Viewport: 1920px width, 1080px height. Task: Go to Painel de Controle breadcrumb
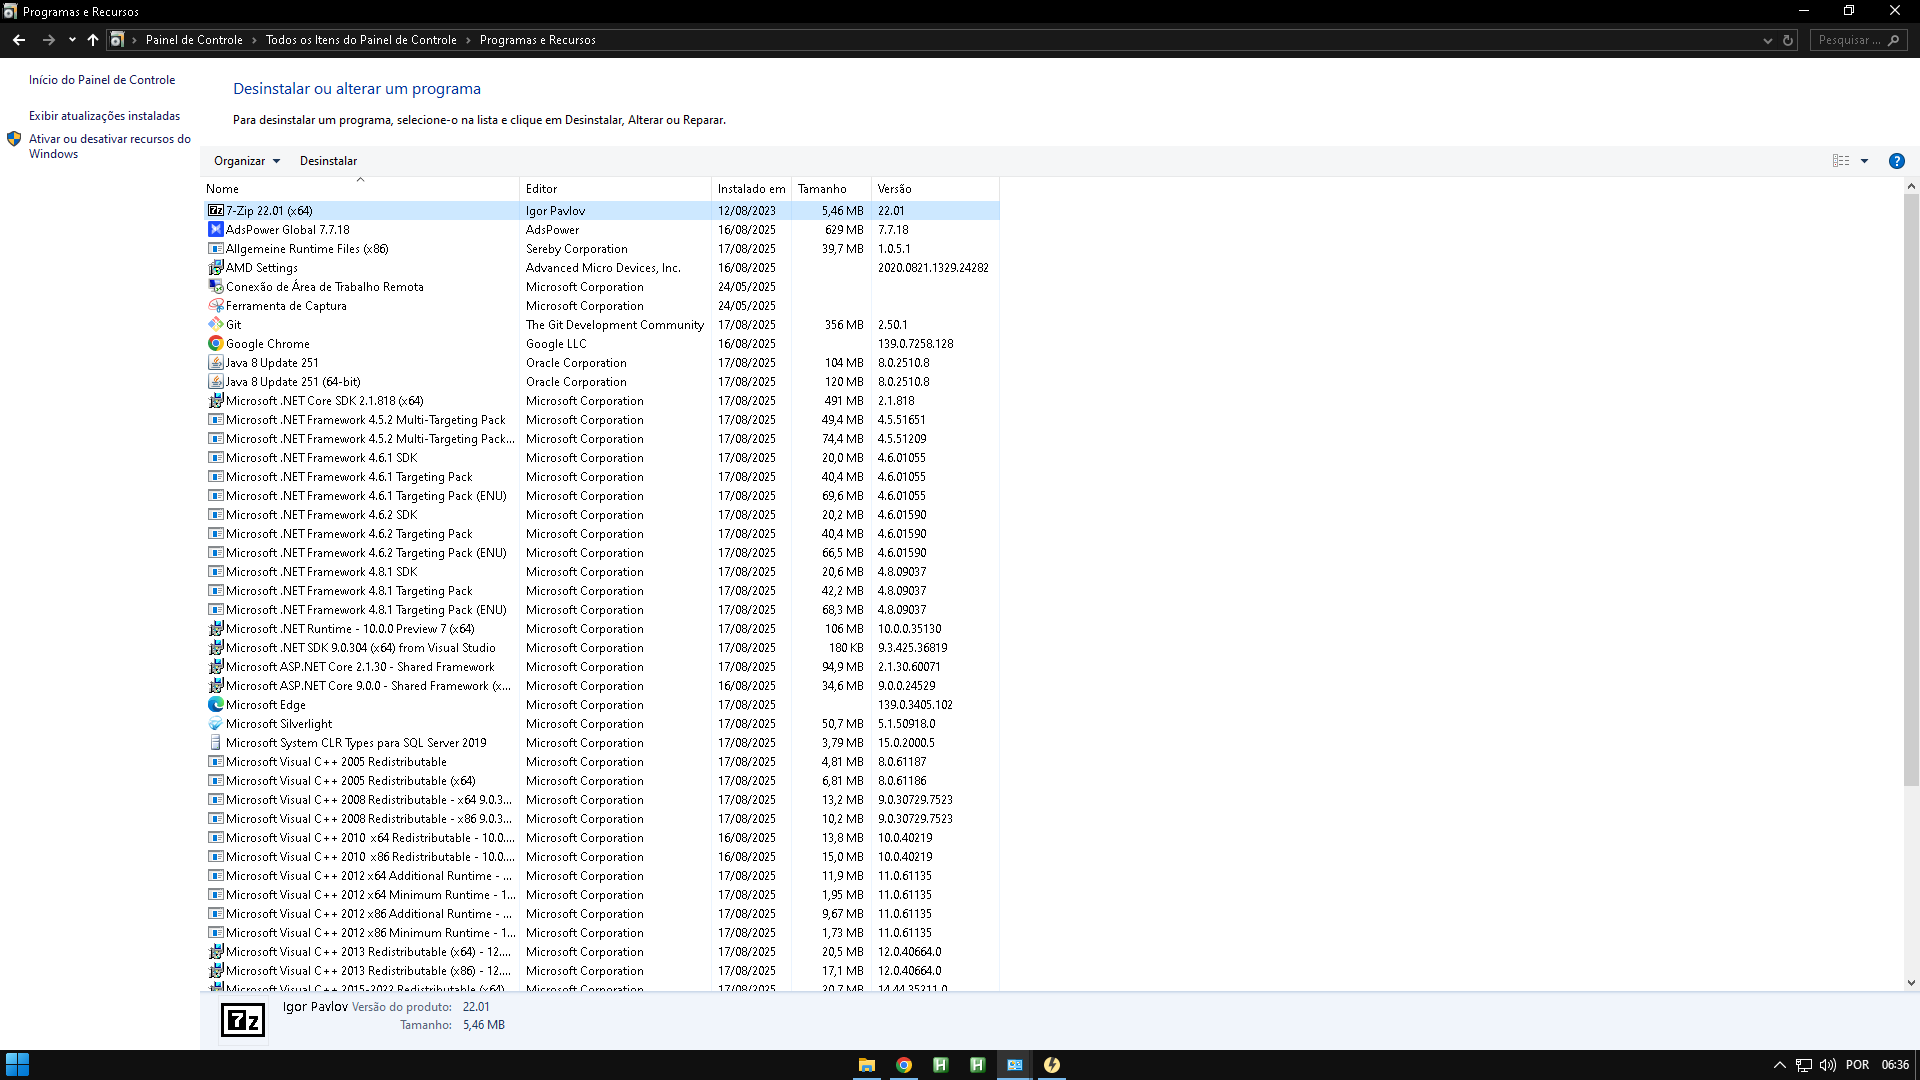point(194,40)
